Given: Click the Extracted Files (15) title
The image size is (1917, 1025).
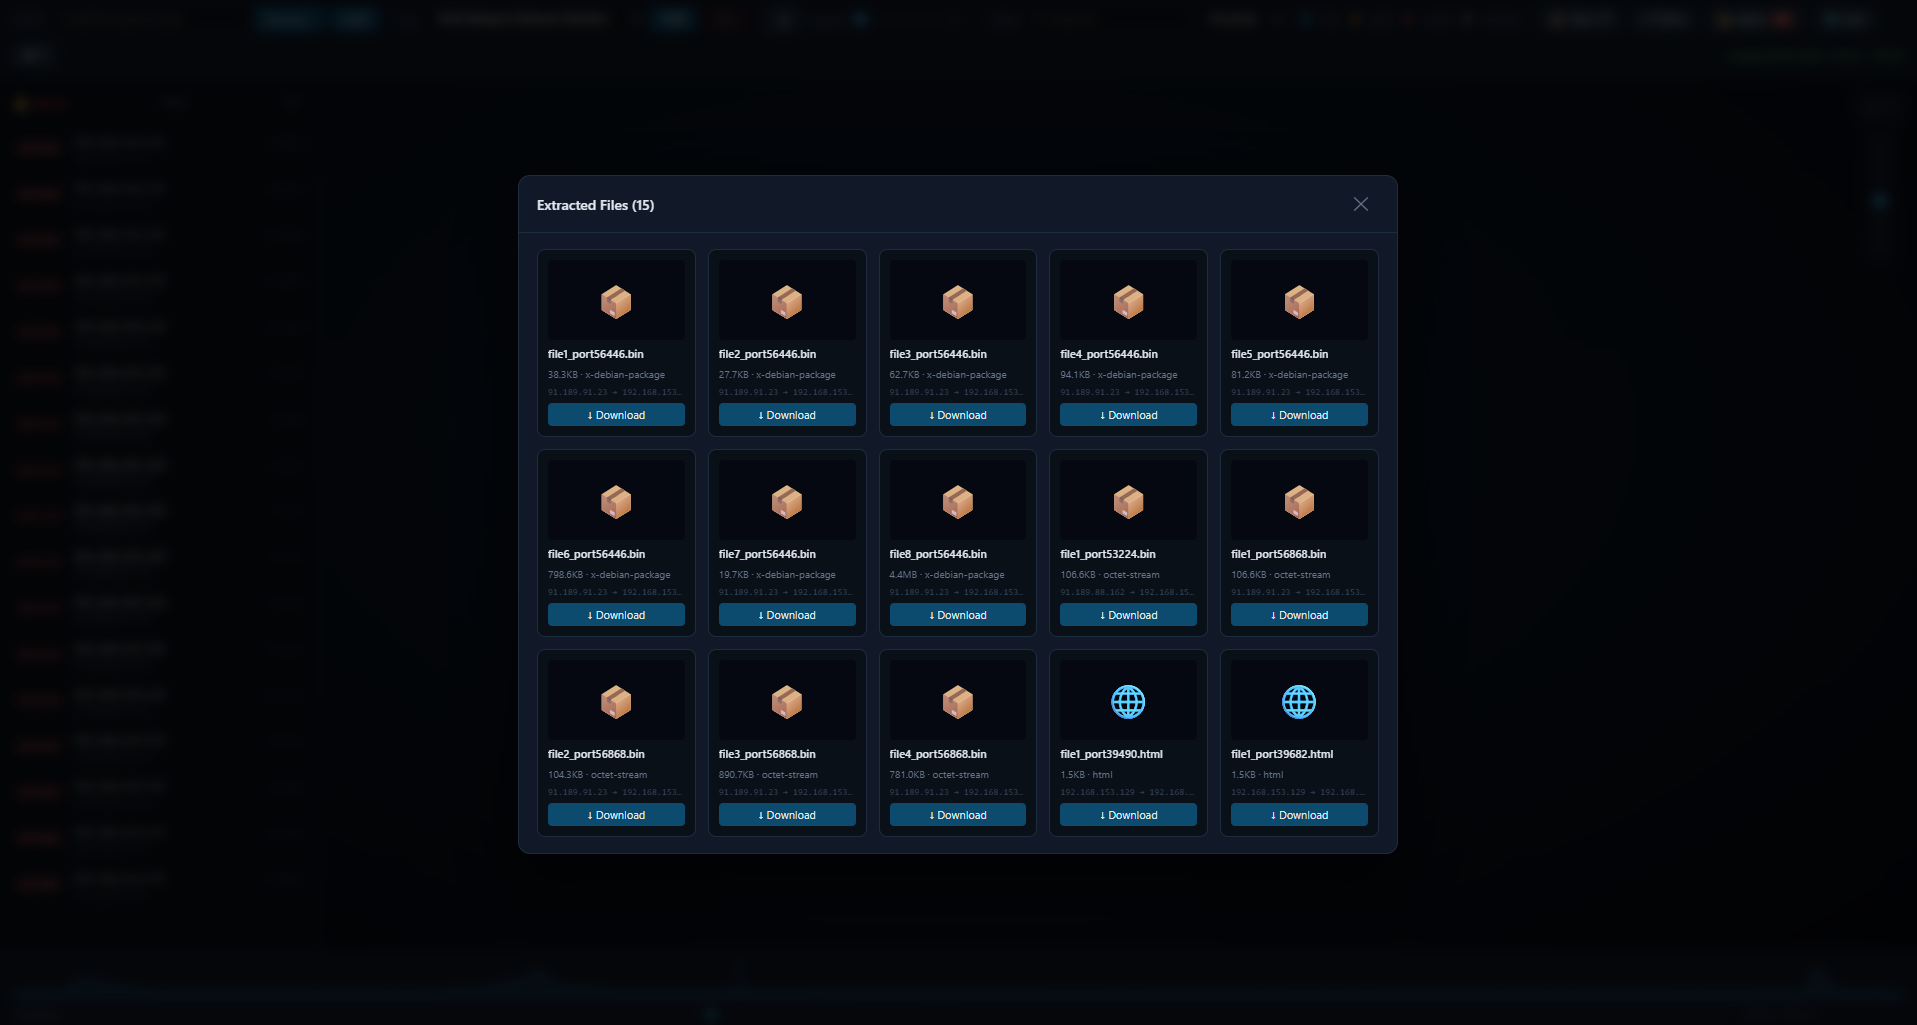Looking at the screenshot, I should [595, 205].
